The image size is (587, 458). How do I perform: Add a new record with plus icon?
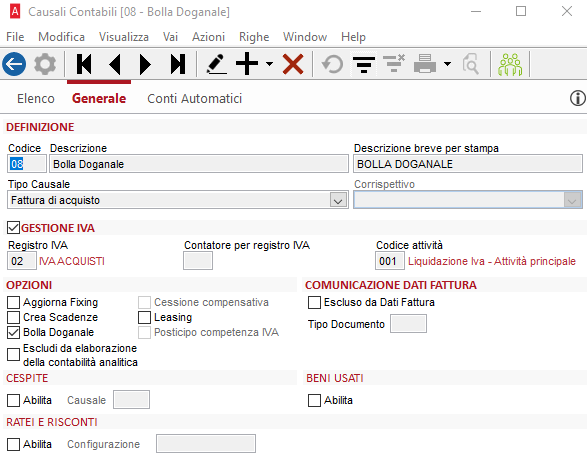click(247, 64)
